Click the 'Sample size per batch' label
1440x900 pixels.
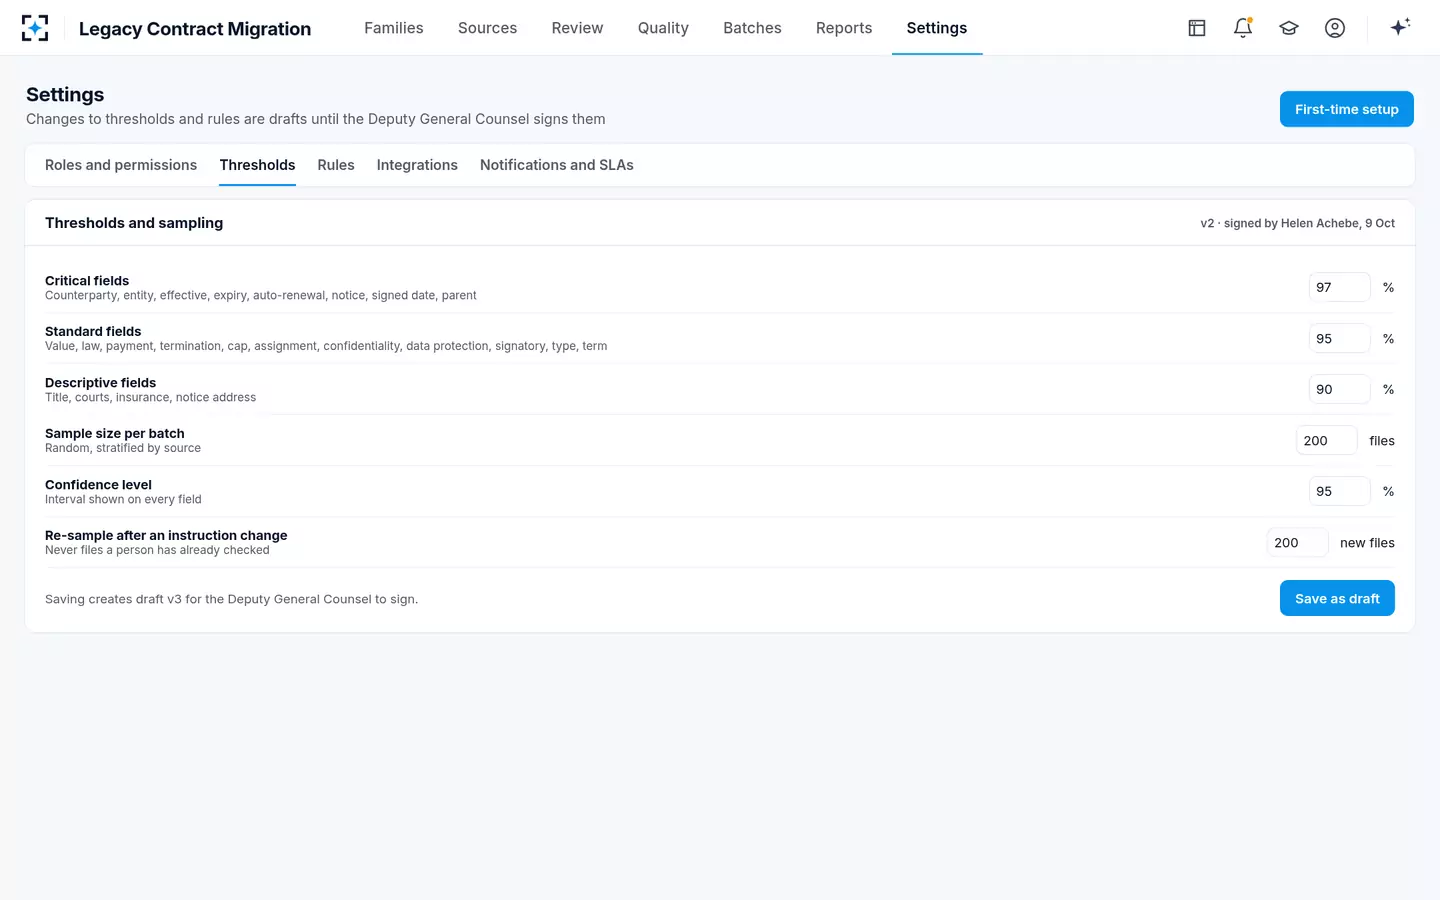coord(115,434)
